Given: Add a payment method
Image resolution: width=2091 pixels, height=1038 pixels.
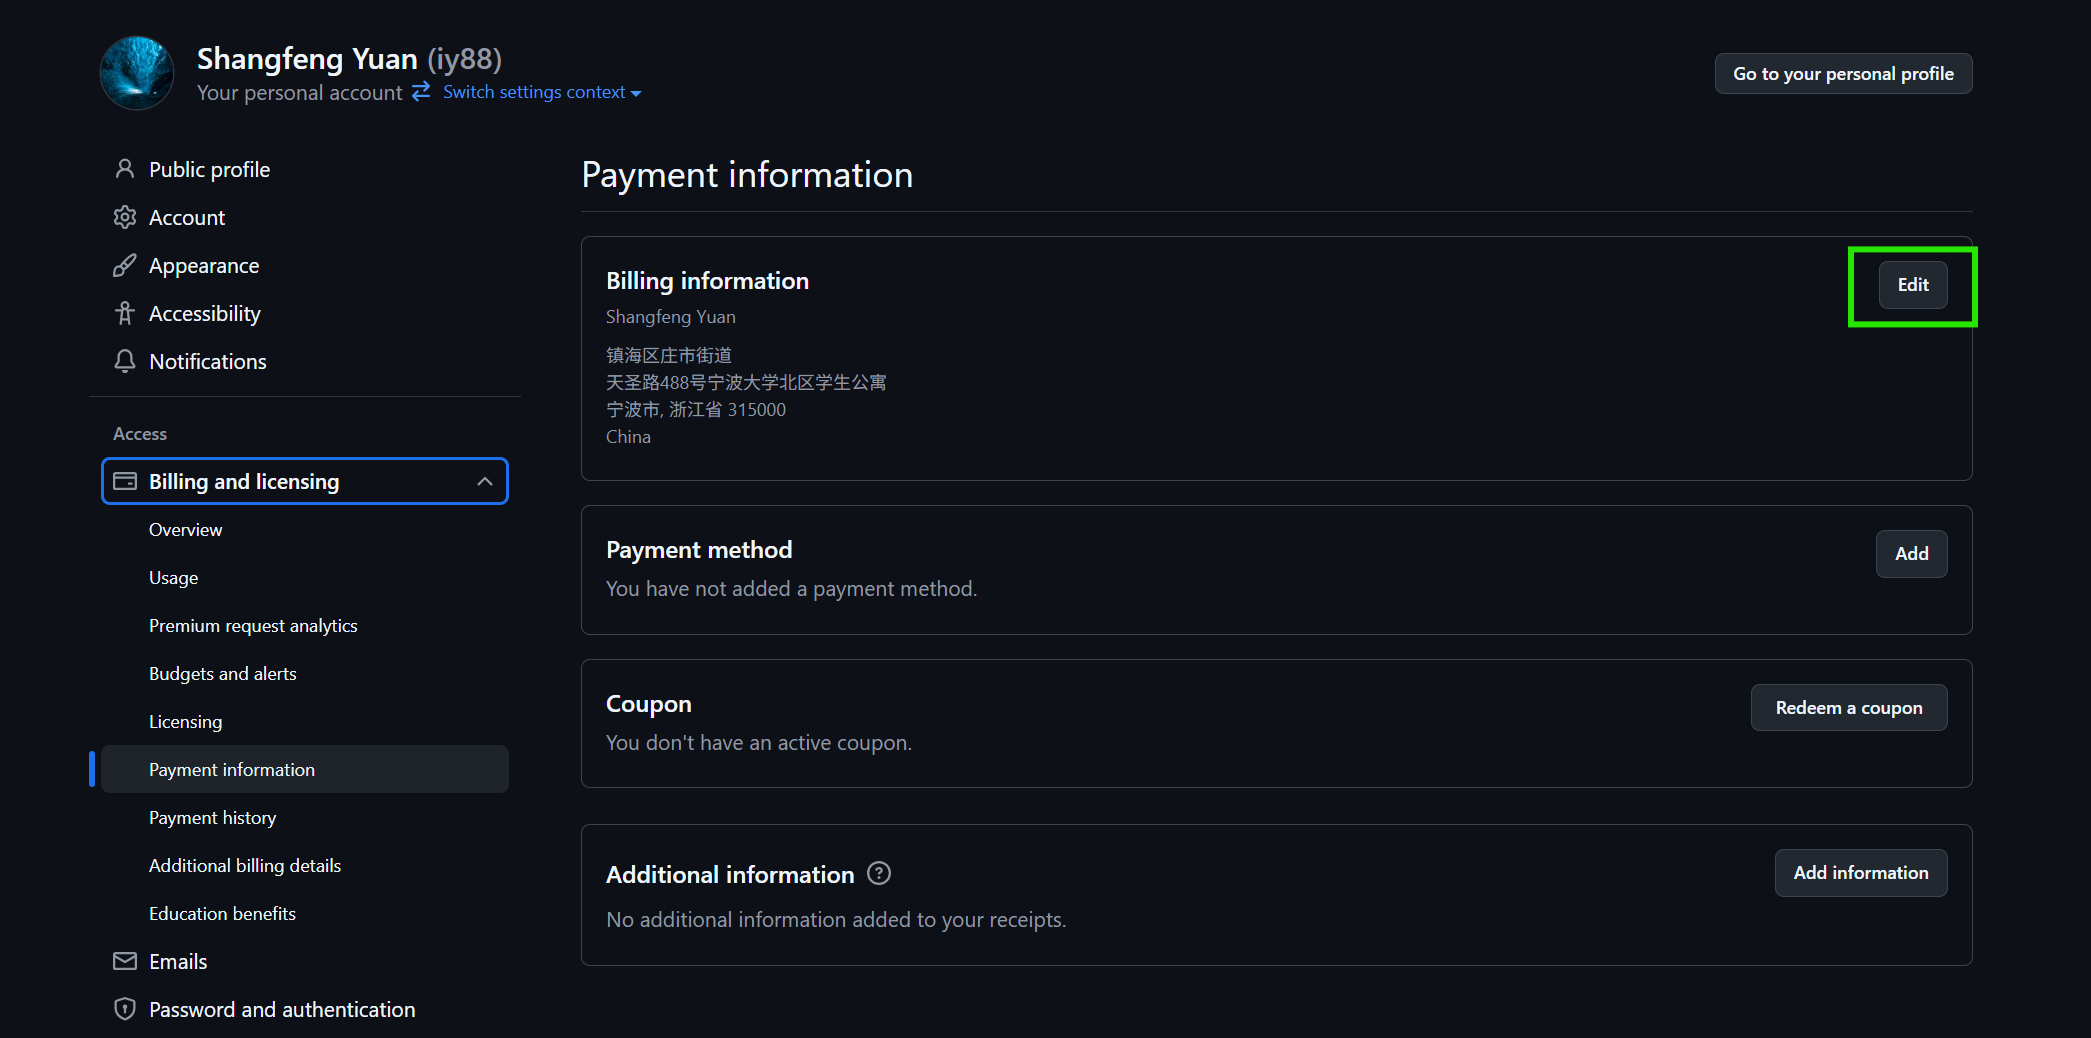Looking at the screenshot, I should (1911, 554).
